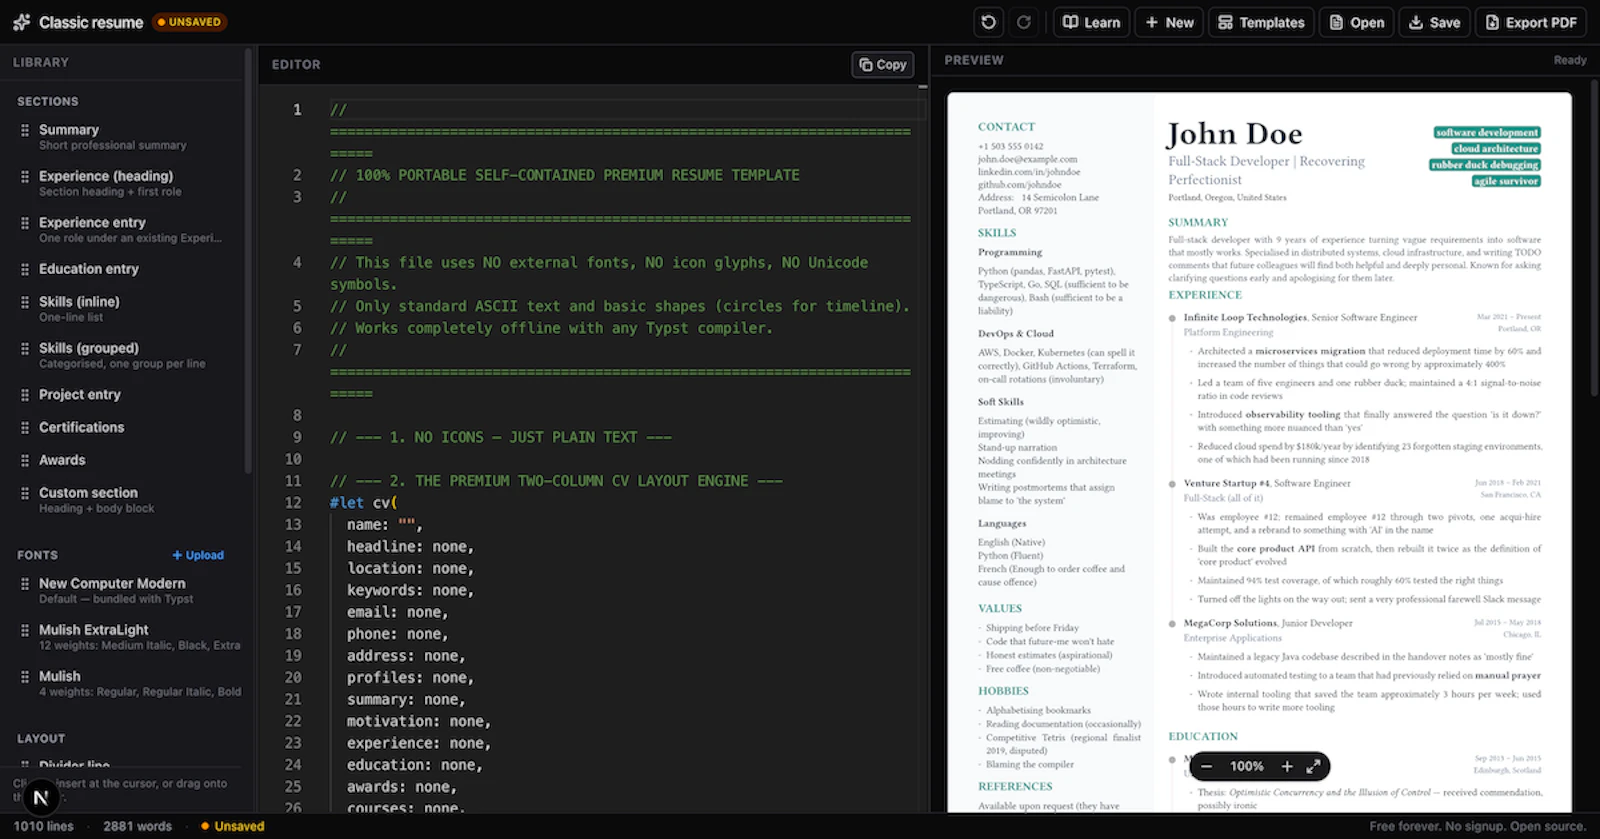Export the resume as PDF
The height and width of the screenshot is (839, 1600).
point(1531,22)
